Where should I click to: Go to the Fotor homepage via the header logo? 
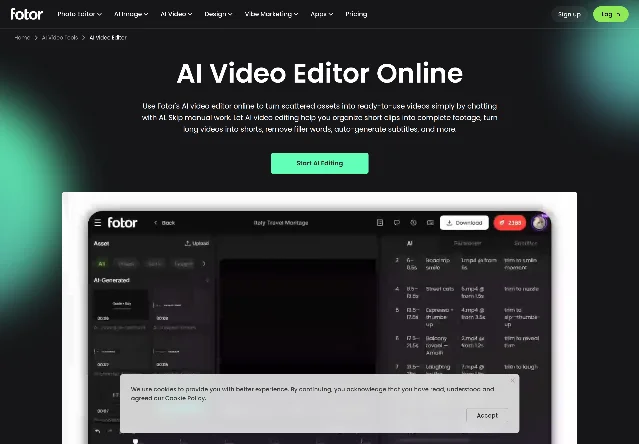[x=27, y=14]
